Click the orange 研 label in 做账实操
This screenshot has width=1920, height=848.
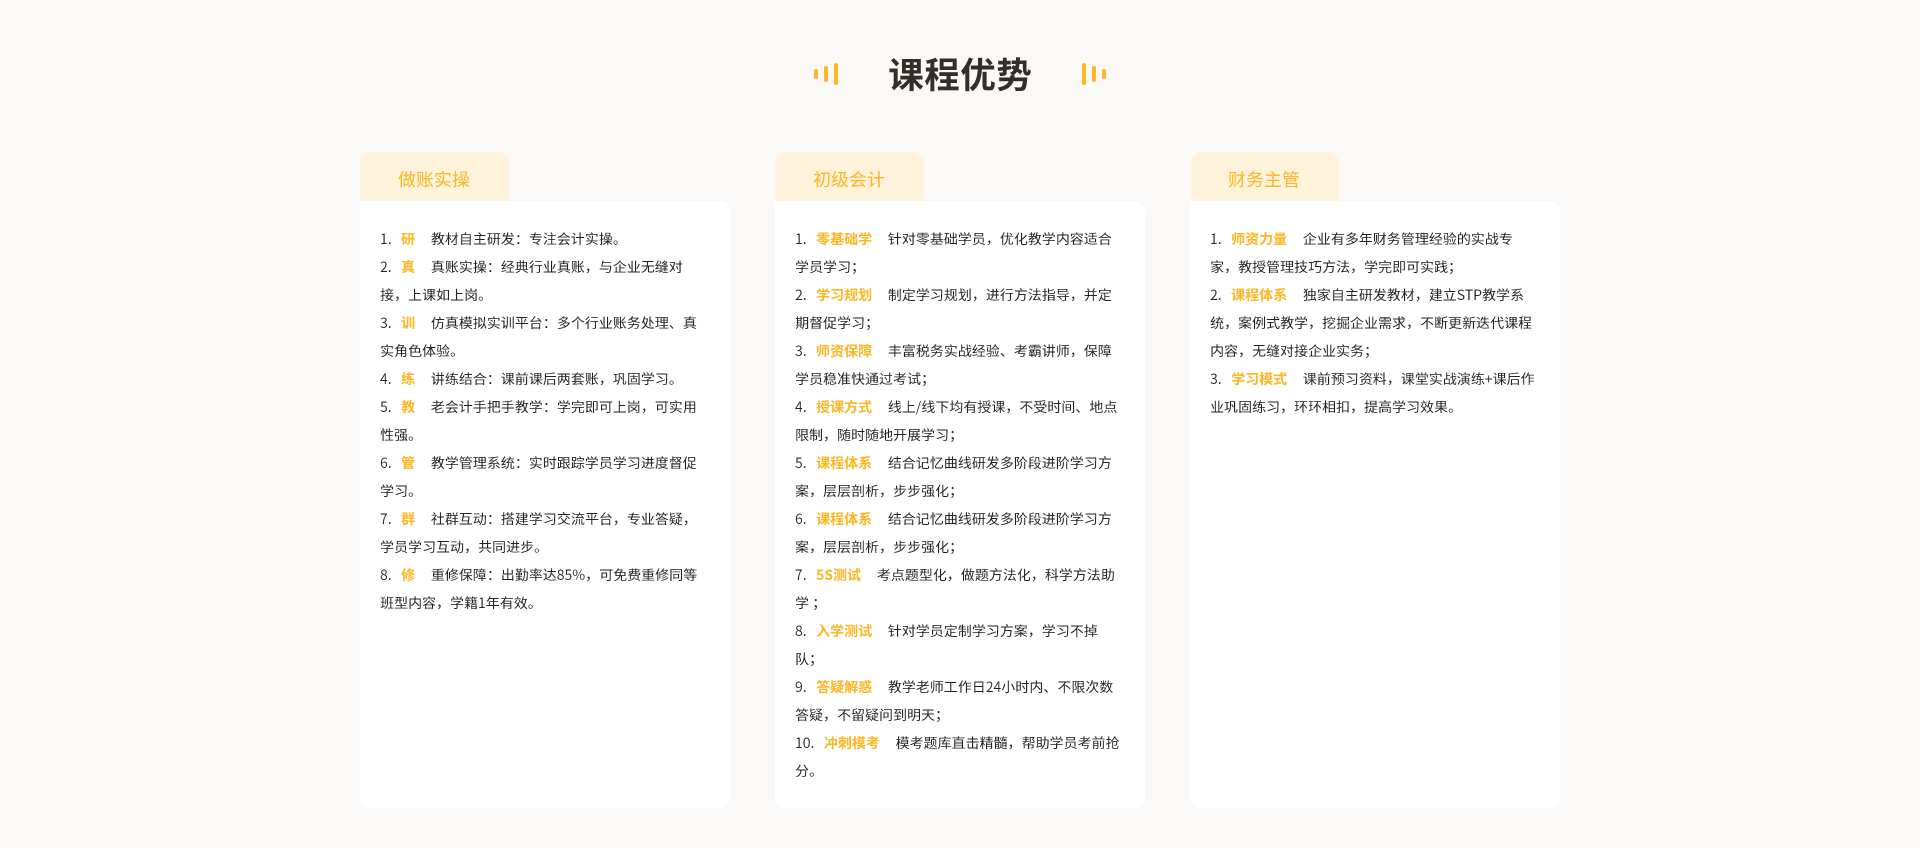(x=408, y=239)
